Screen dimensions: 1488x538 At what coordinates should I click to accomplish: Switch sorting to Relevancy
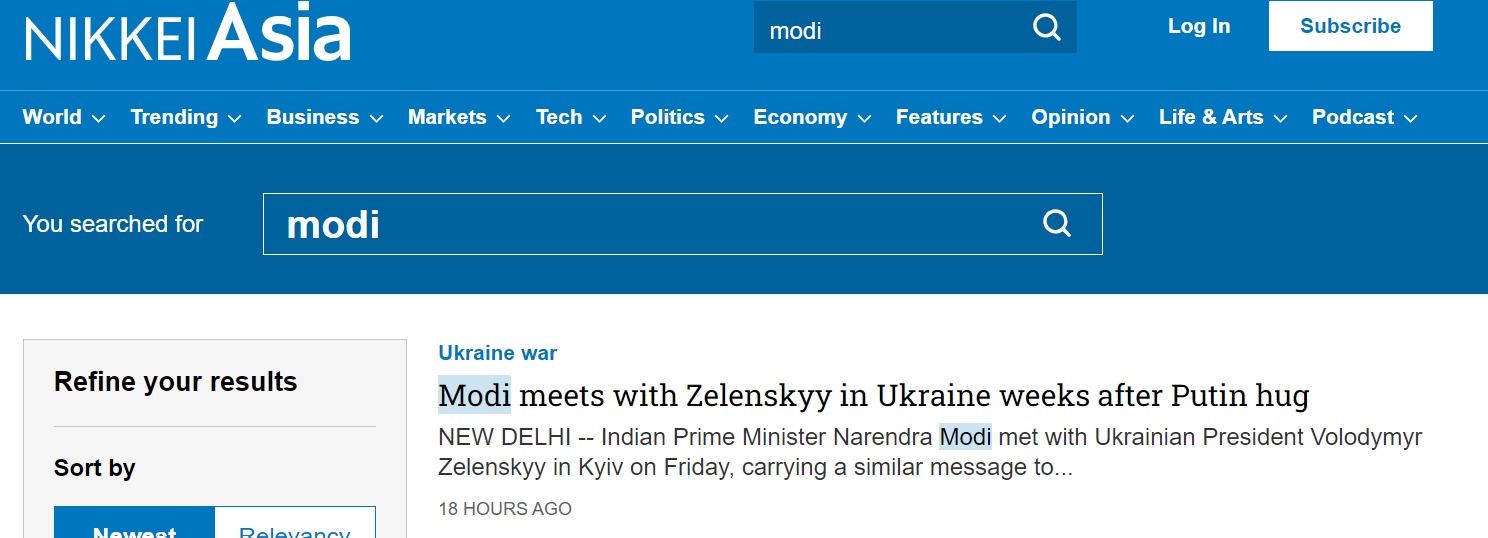click(295, 526)
